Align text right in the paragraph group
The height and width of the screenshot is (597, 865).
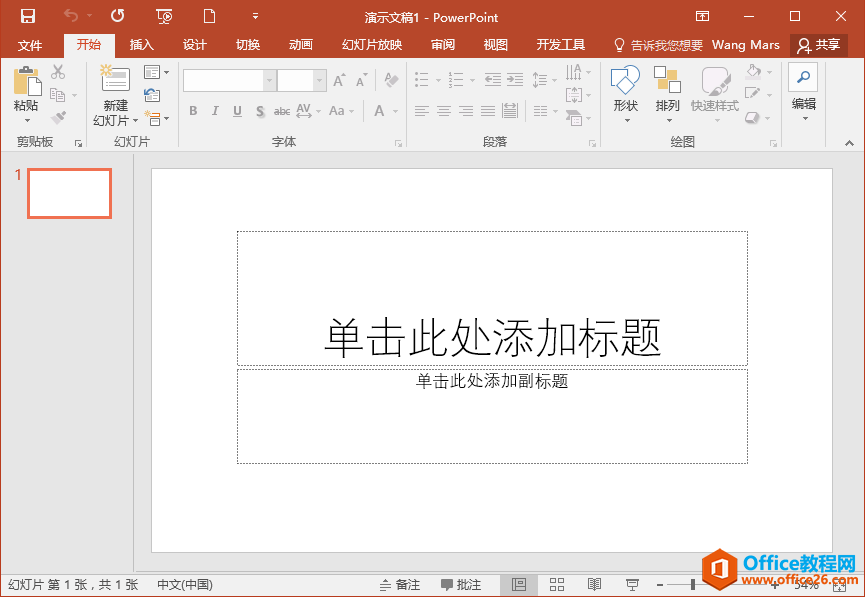coord(466,111)
